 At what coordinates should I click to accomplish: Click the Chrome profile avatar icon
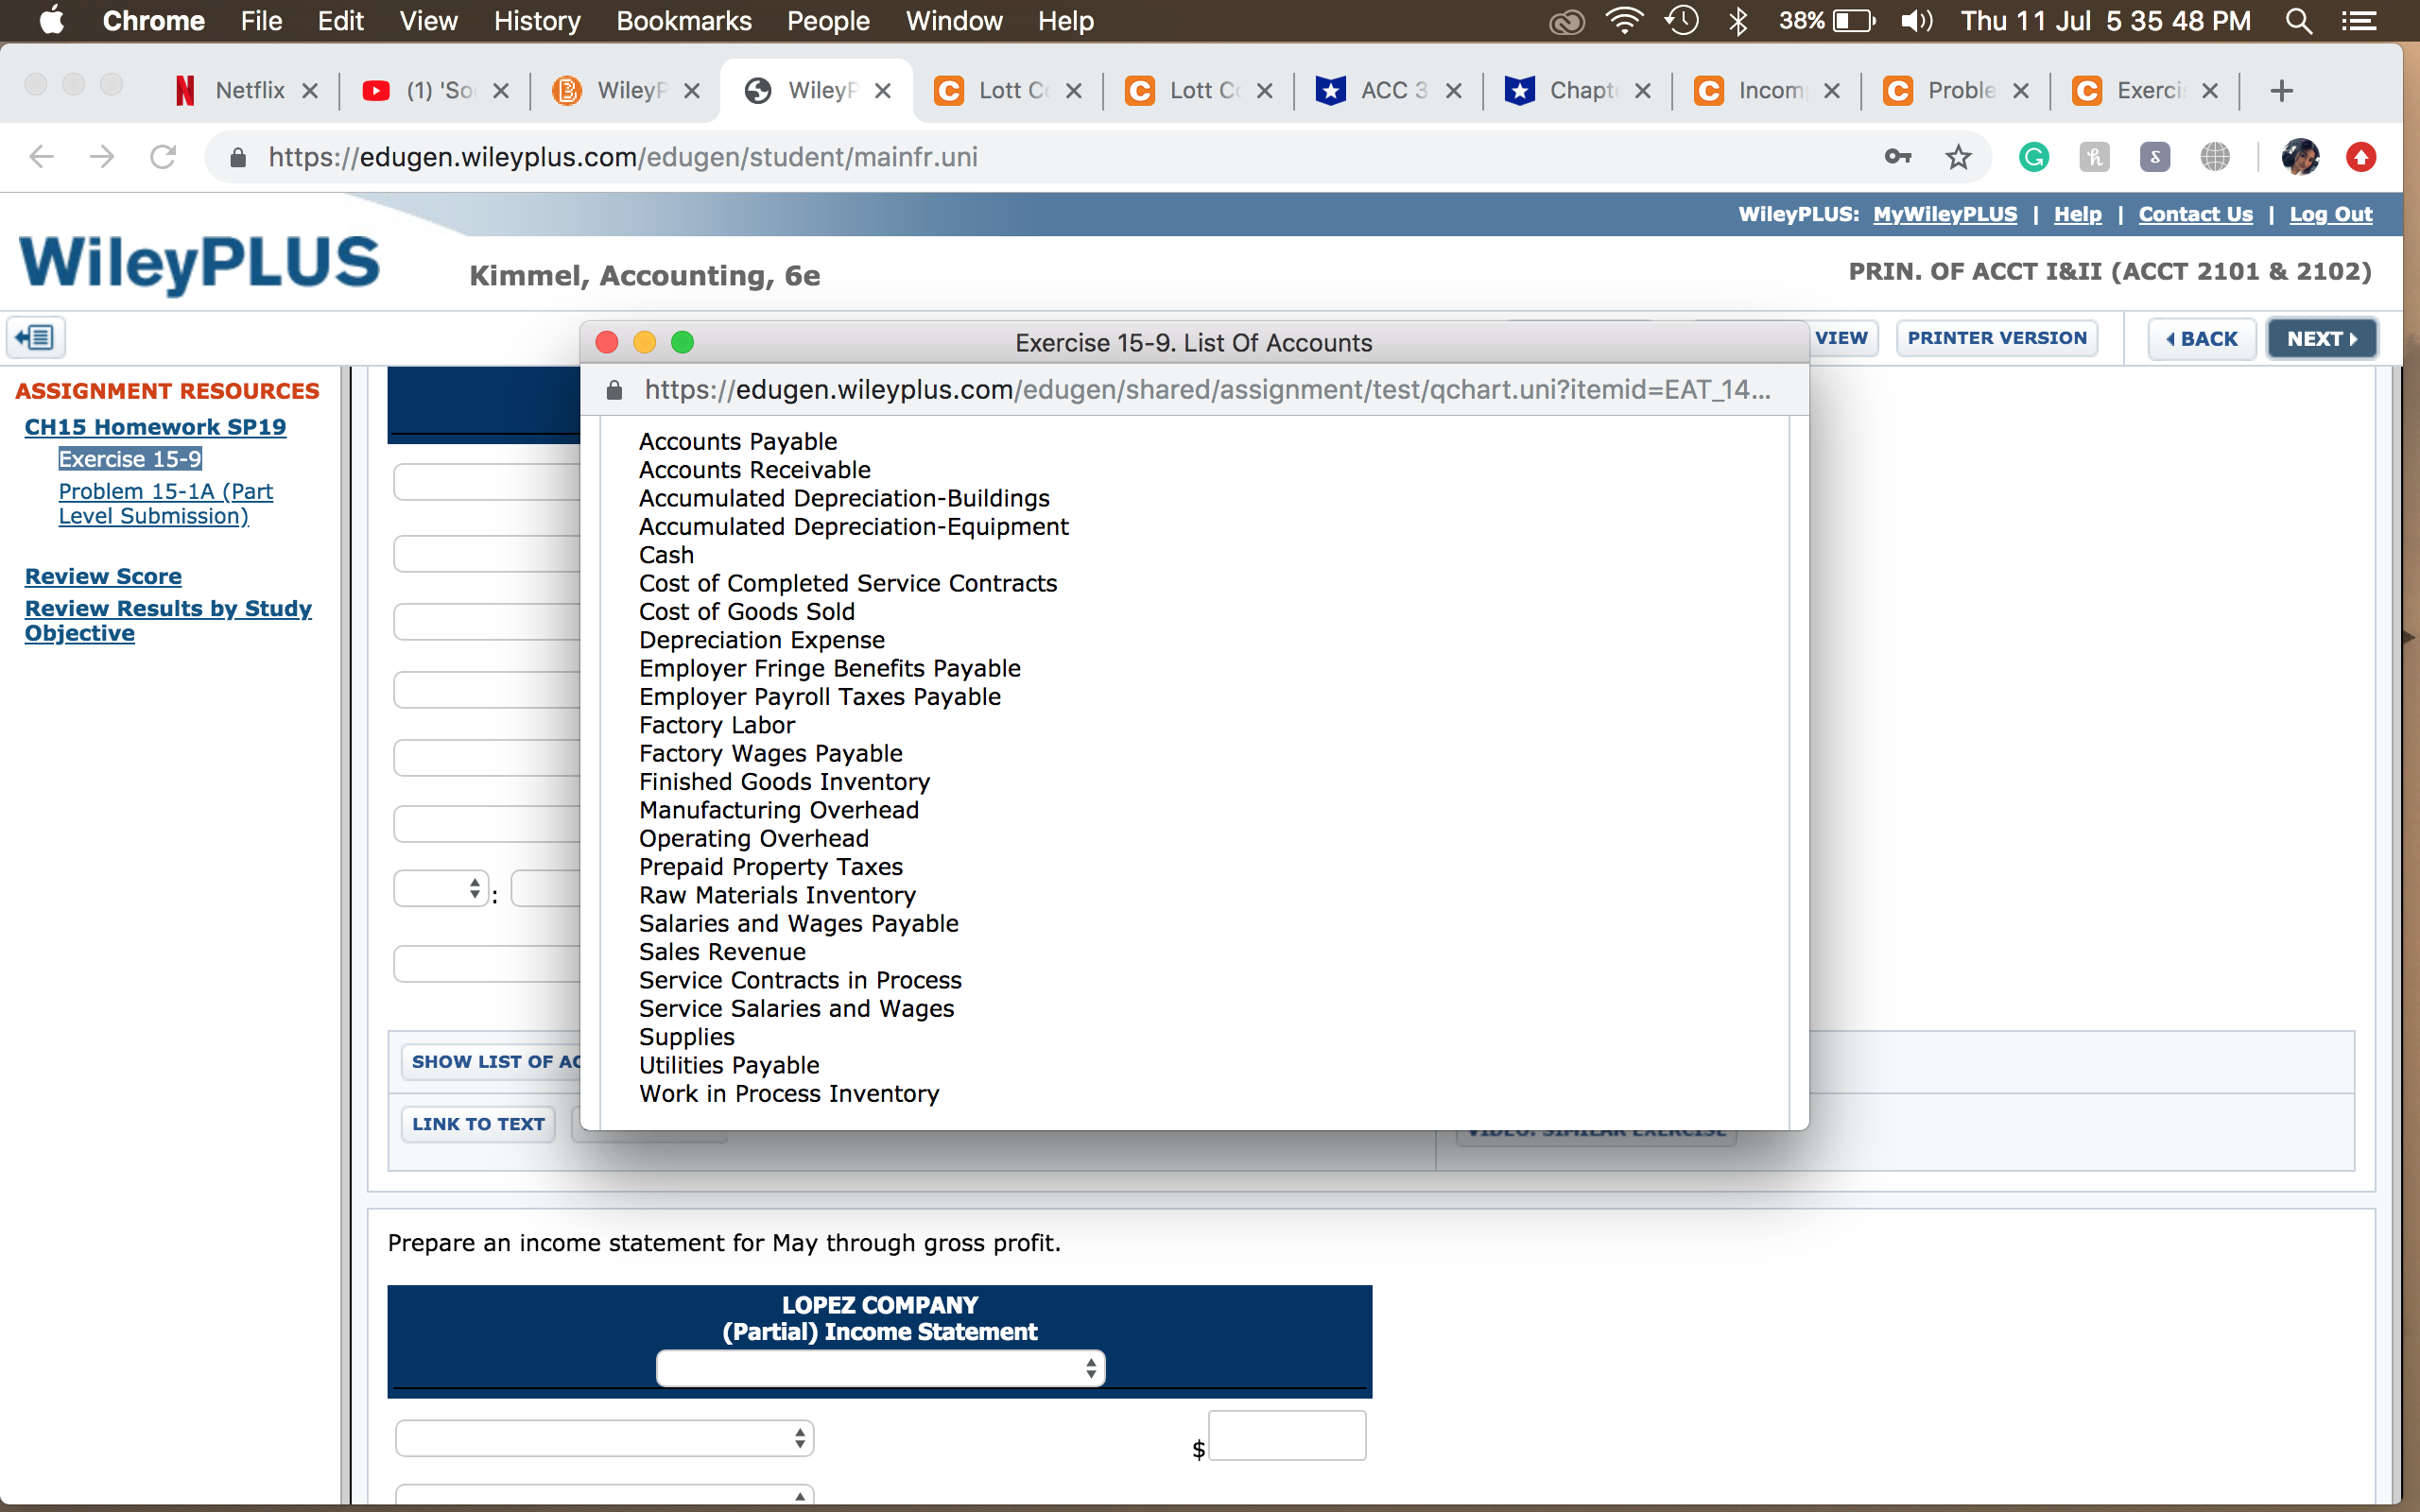click(2300, 157)
